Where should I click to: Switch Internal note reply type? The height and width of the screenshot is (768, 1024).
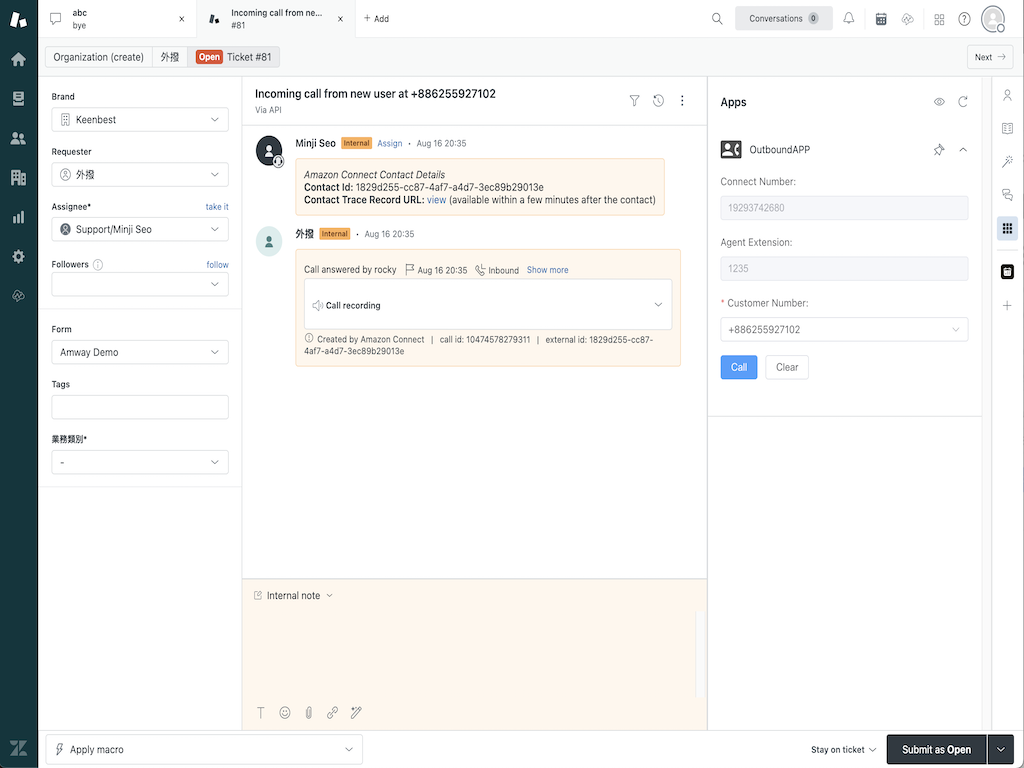click(x=293, y=596)
